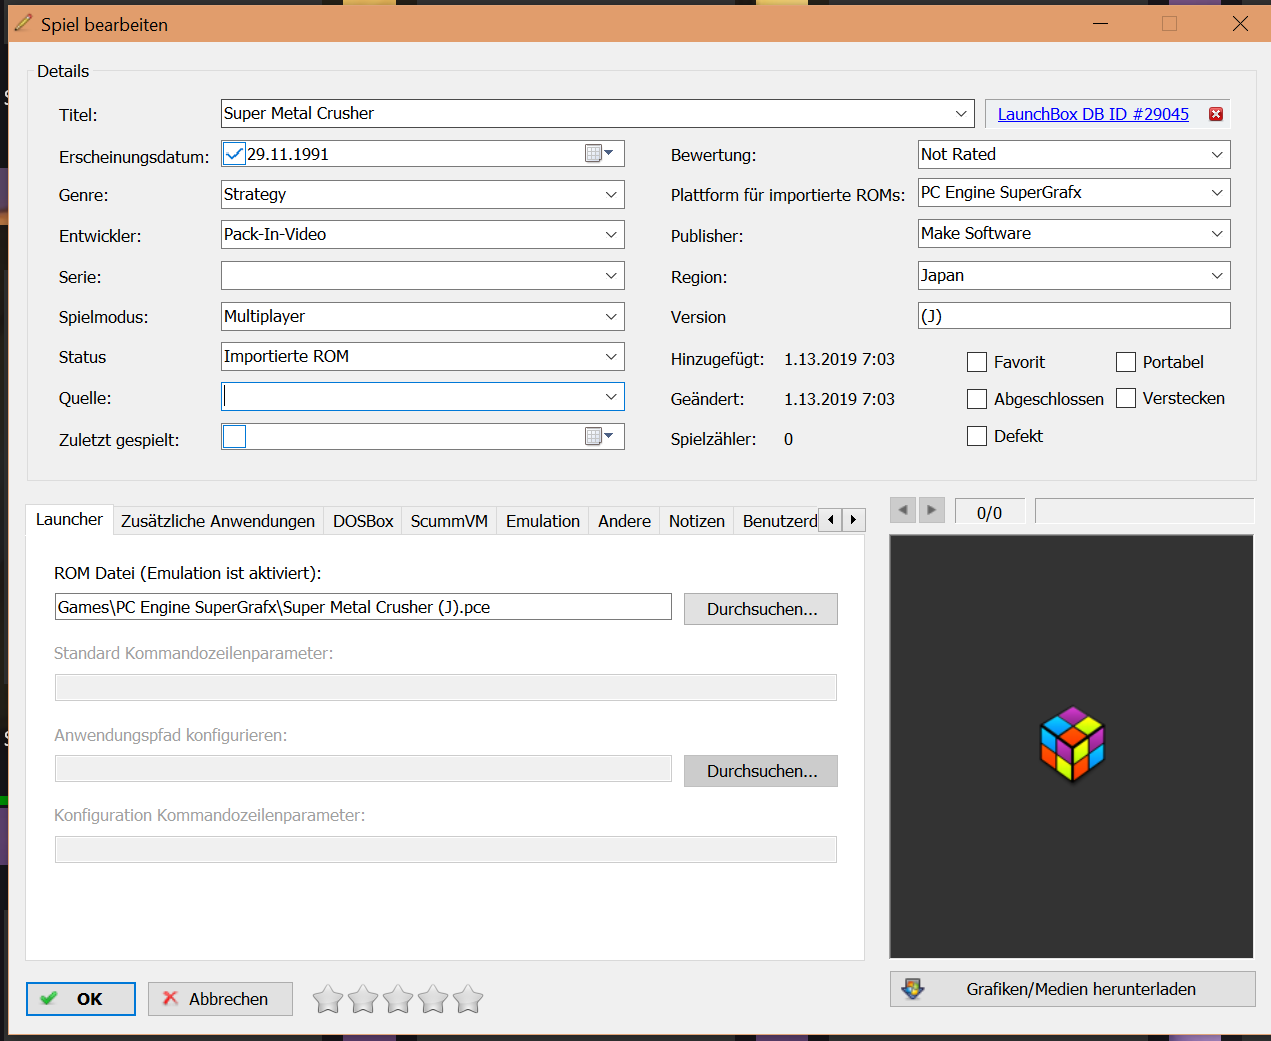
Task: Open the Emulation tab
Action: click(543, 521)
